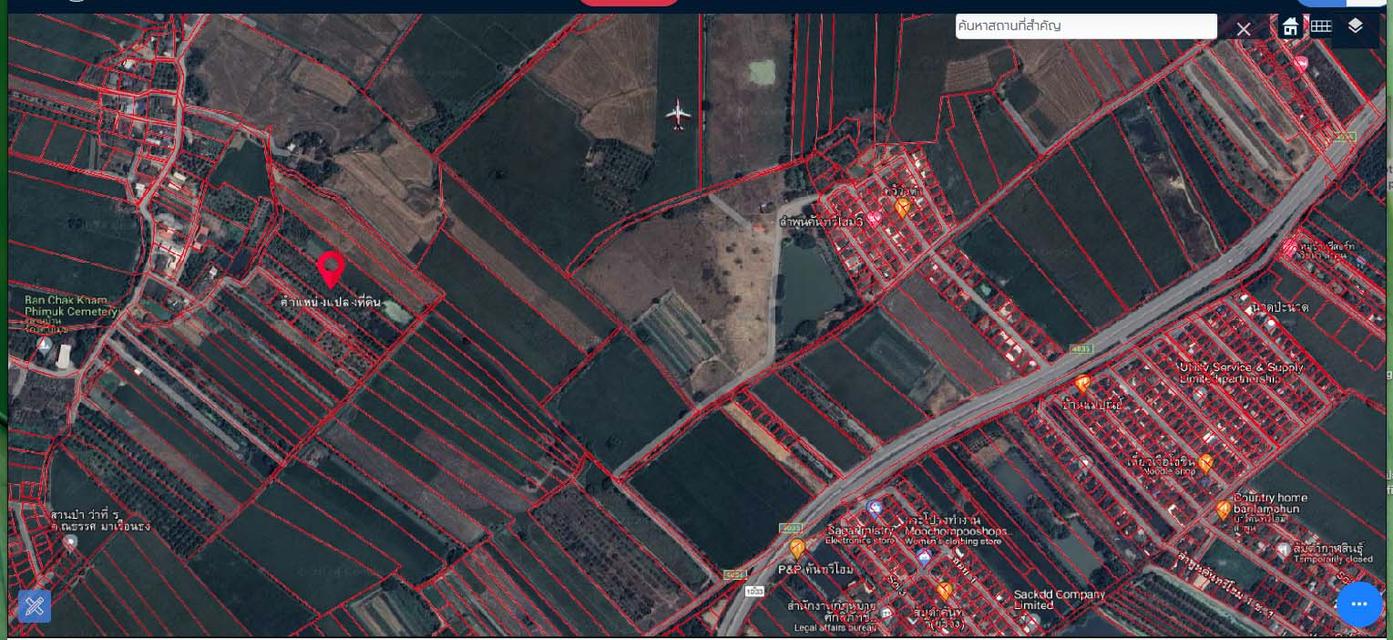Select the orange pin above Legal affairs bureau
The image size is (1393, 640).
point(944,591)
